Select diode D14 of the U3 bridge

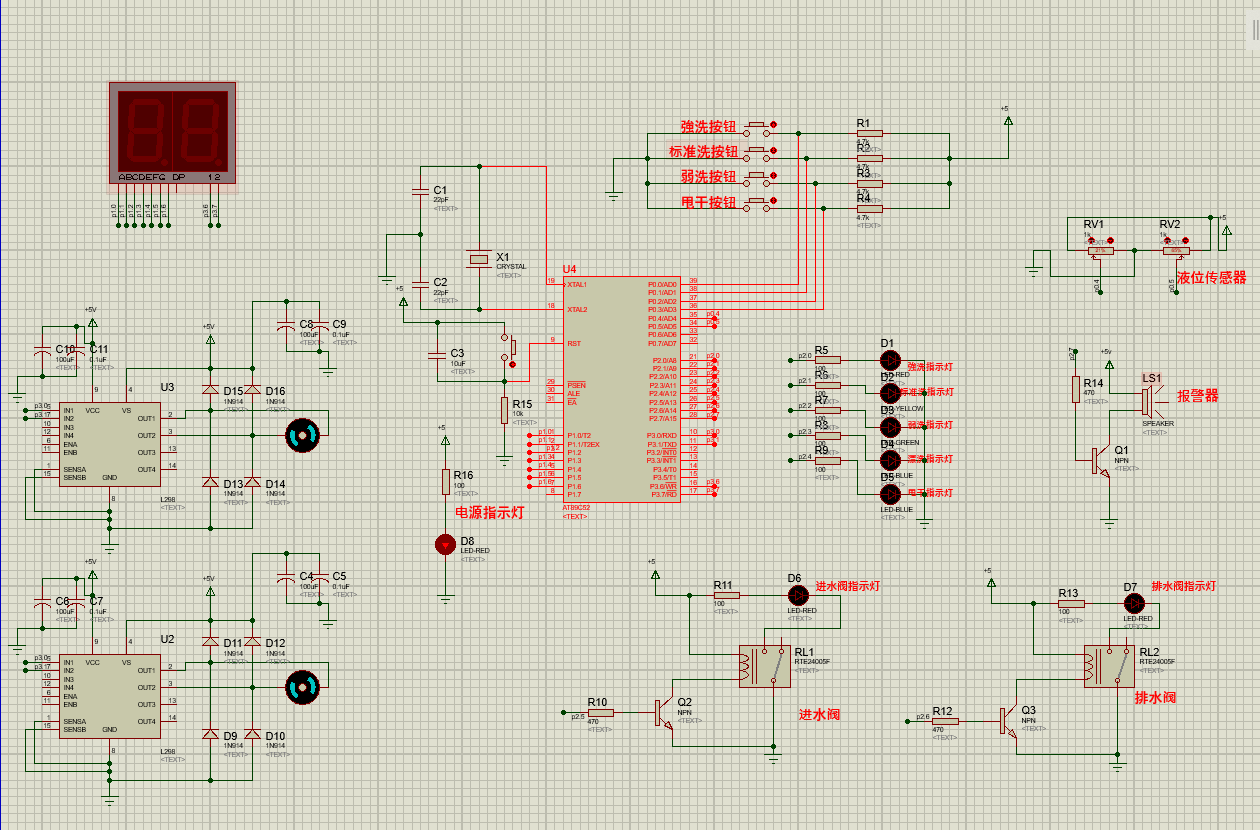[x=253, y=483]
